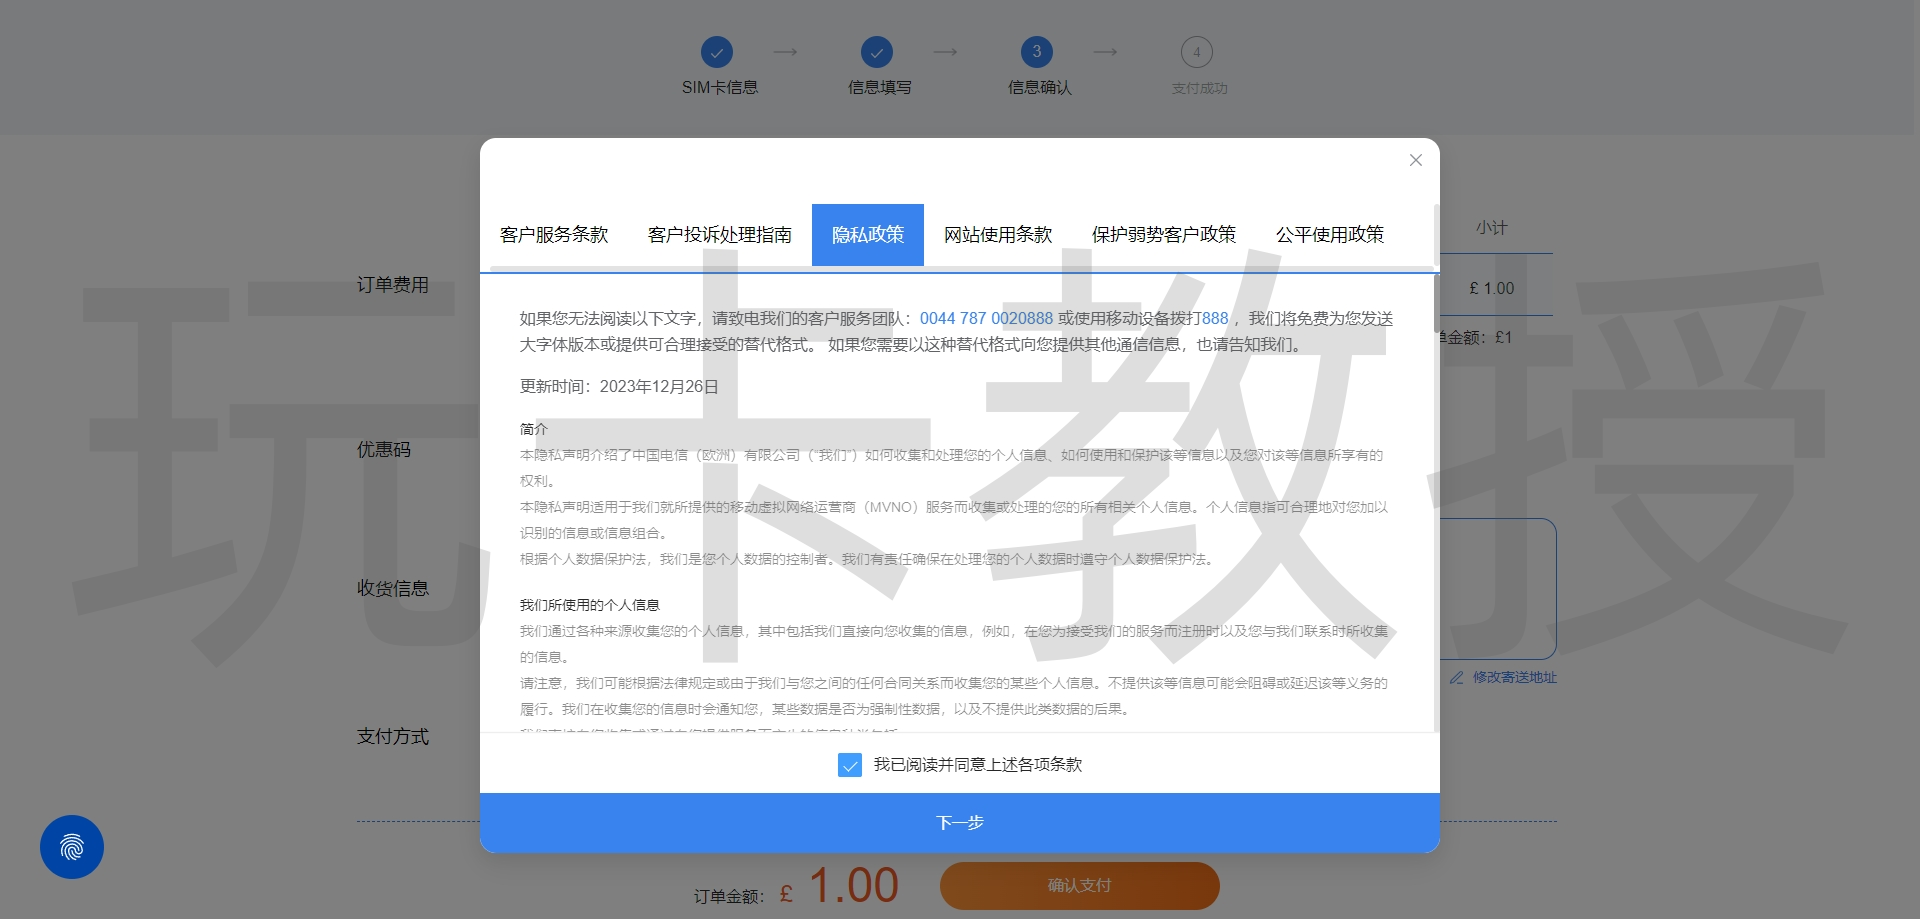Click the arrow between 信息确认 and 支付成功
1920x919 pixels.
click(1104, 51)
